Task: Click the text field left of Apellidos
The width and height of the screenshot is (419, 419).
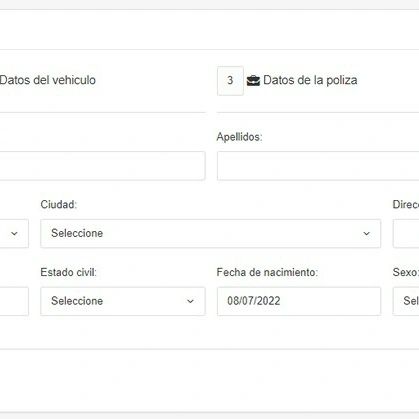Action: 102,166
